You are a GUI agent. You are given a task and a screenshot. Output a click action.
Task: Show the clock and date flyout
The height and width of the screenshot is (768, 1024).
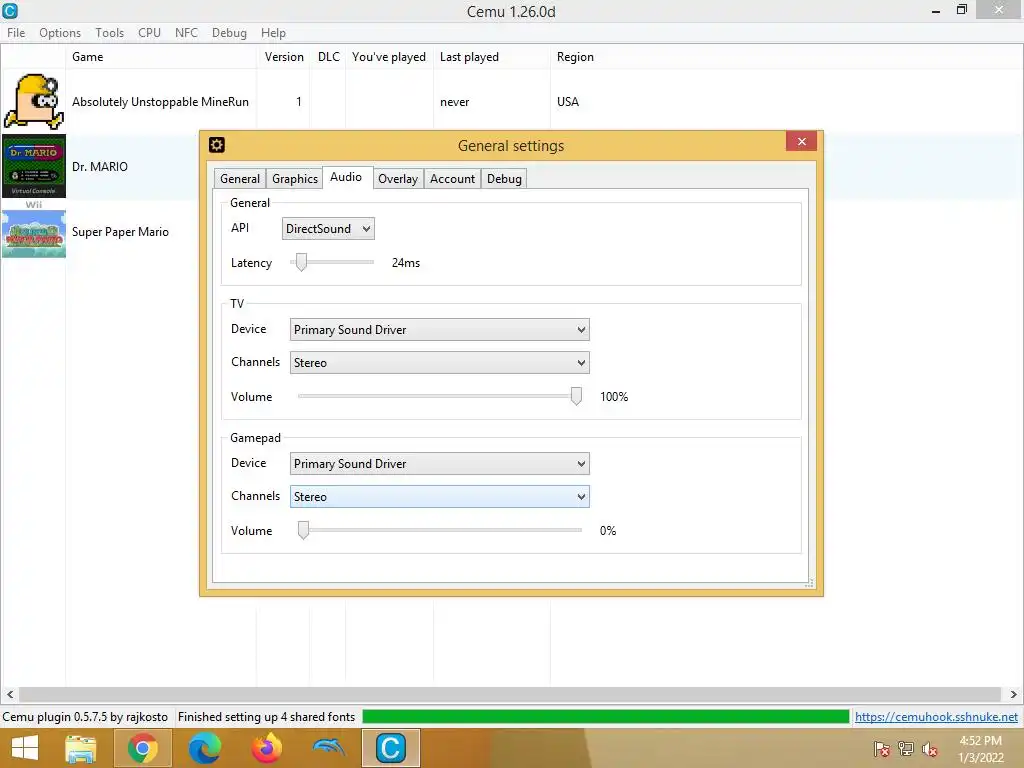[x=980, y=749]
